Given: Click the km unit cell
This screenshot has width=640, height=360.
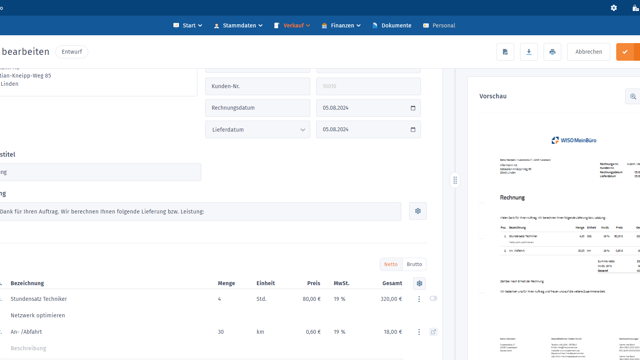Looking at the screenshot, I should point(260,332).
